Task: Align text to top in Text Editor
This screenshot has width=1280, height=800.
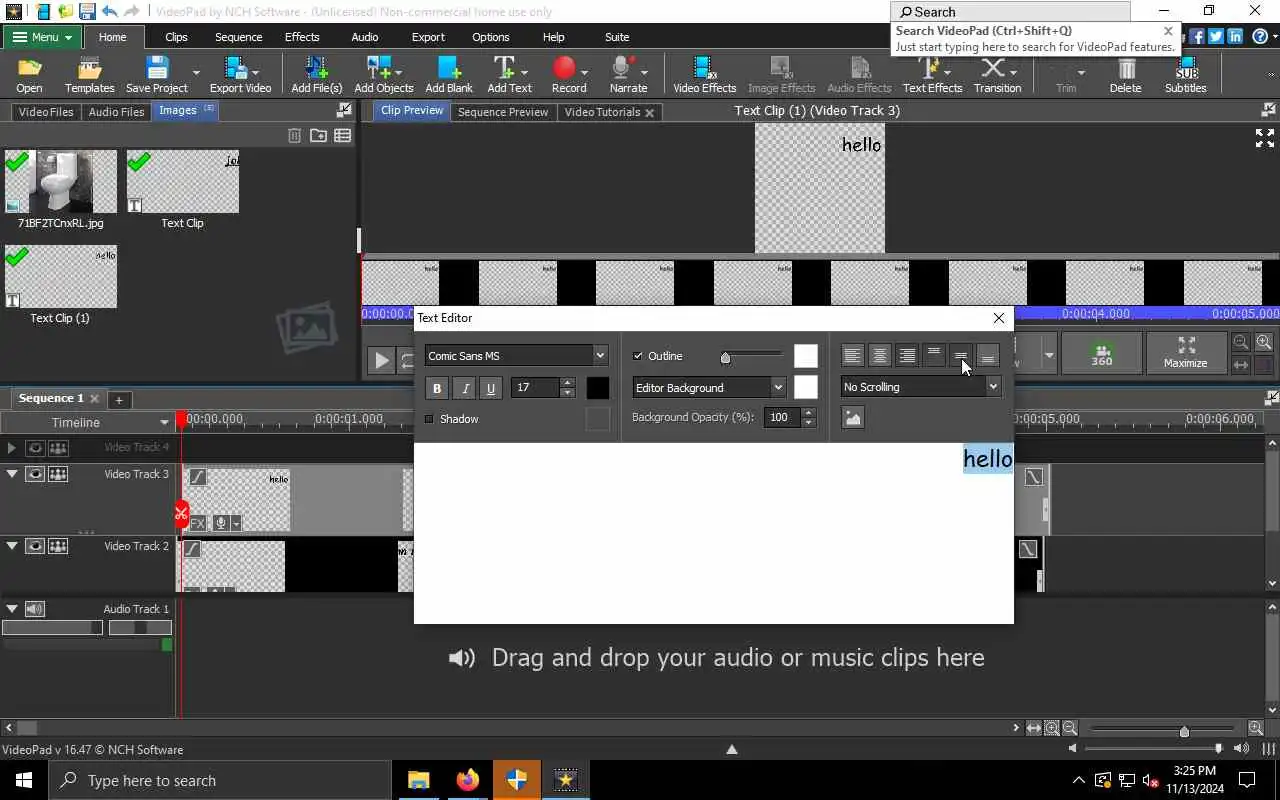Action: 933,355
